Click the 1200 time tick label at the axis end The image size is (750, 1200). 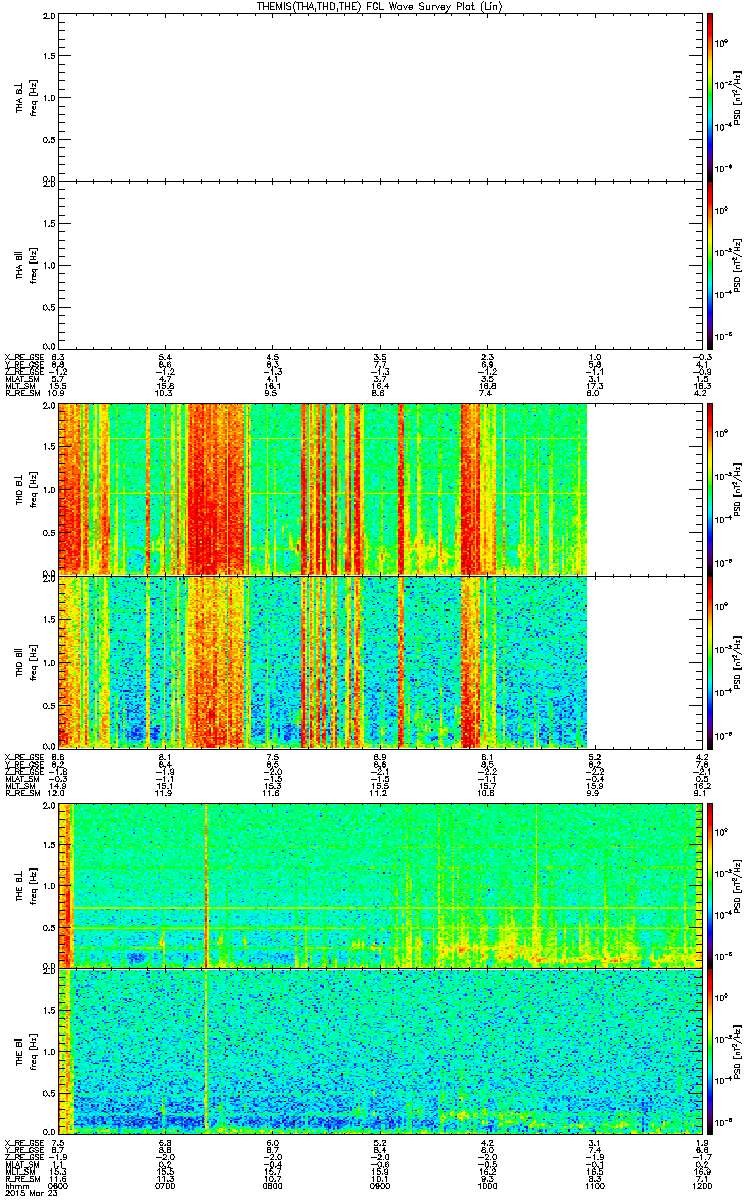point(700,1188)
